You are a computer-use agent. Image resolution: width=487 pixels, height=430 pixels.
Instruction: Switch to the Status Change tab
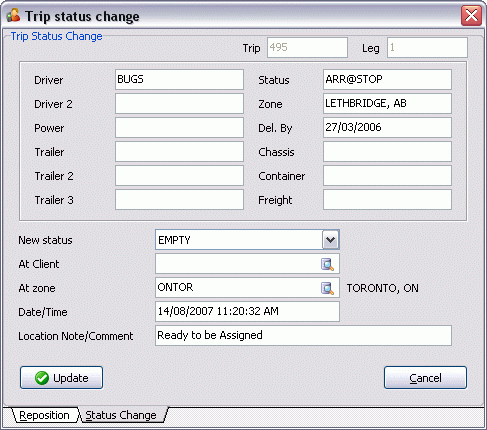coord(121,415)
